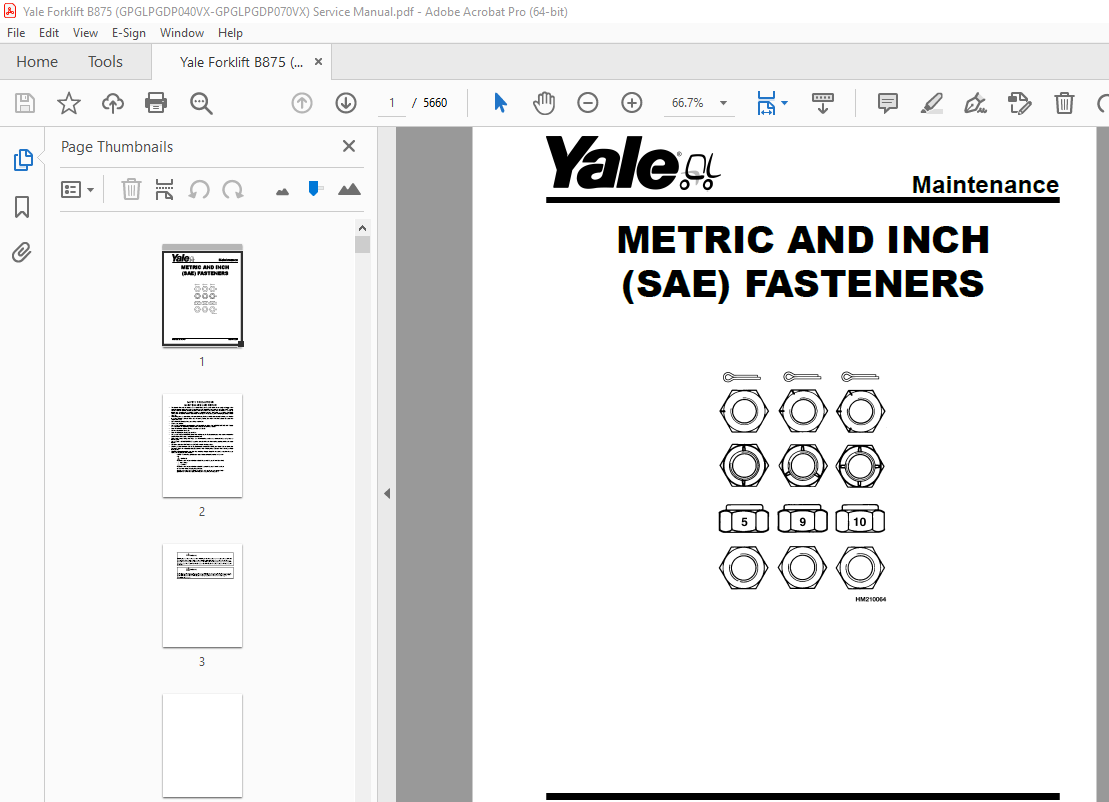1109x802 pixels.
Task: Open the sign document pen tool
Action: (x=975, y=103)
